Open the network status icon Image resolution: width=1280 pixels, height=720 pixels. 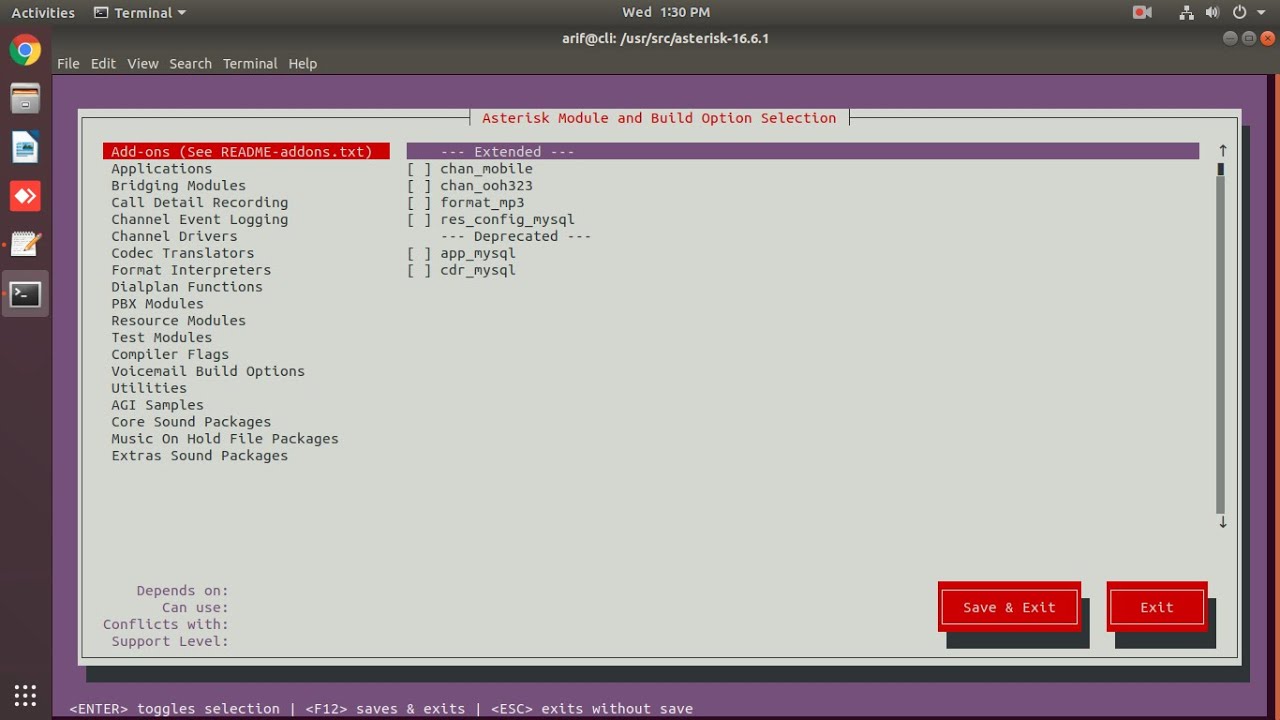(x=1186, y=13)
